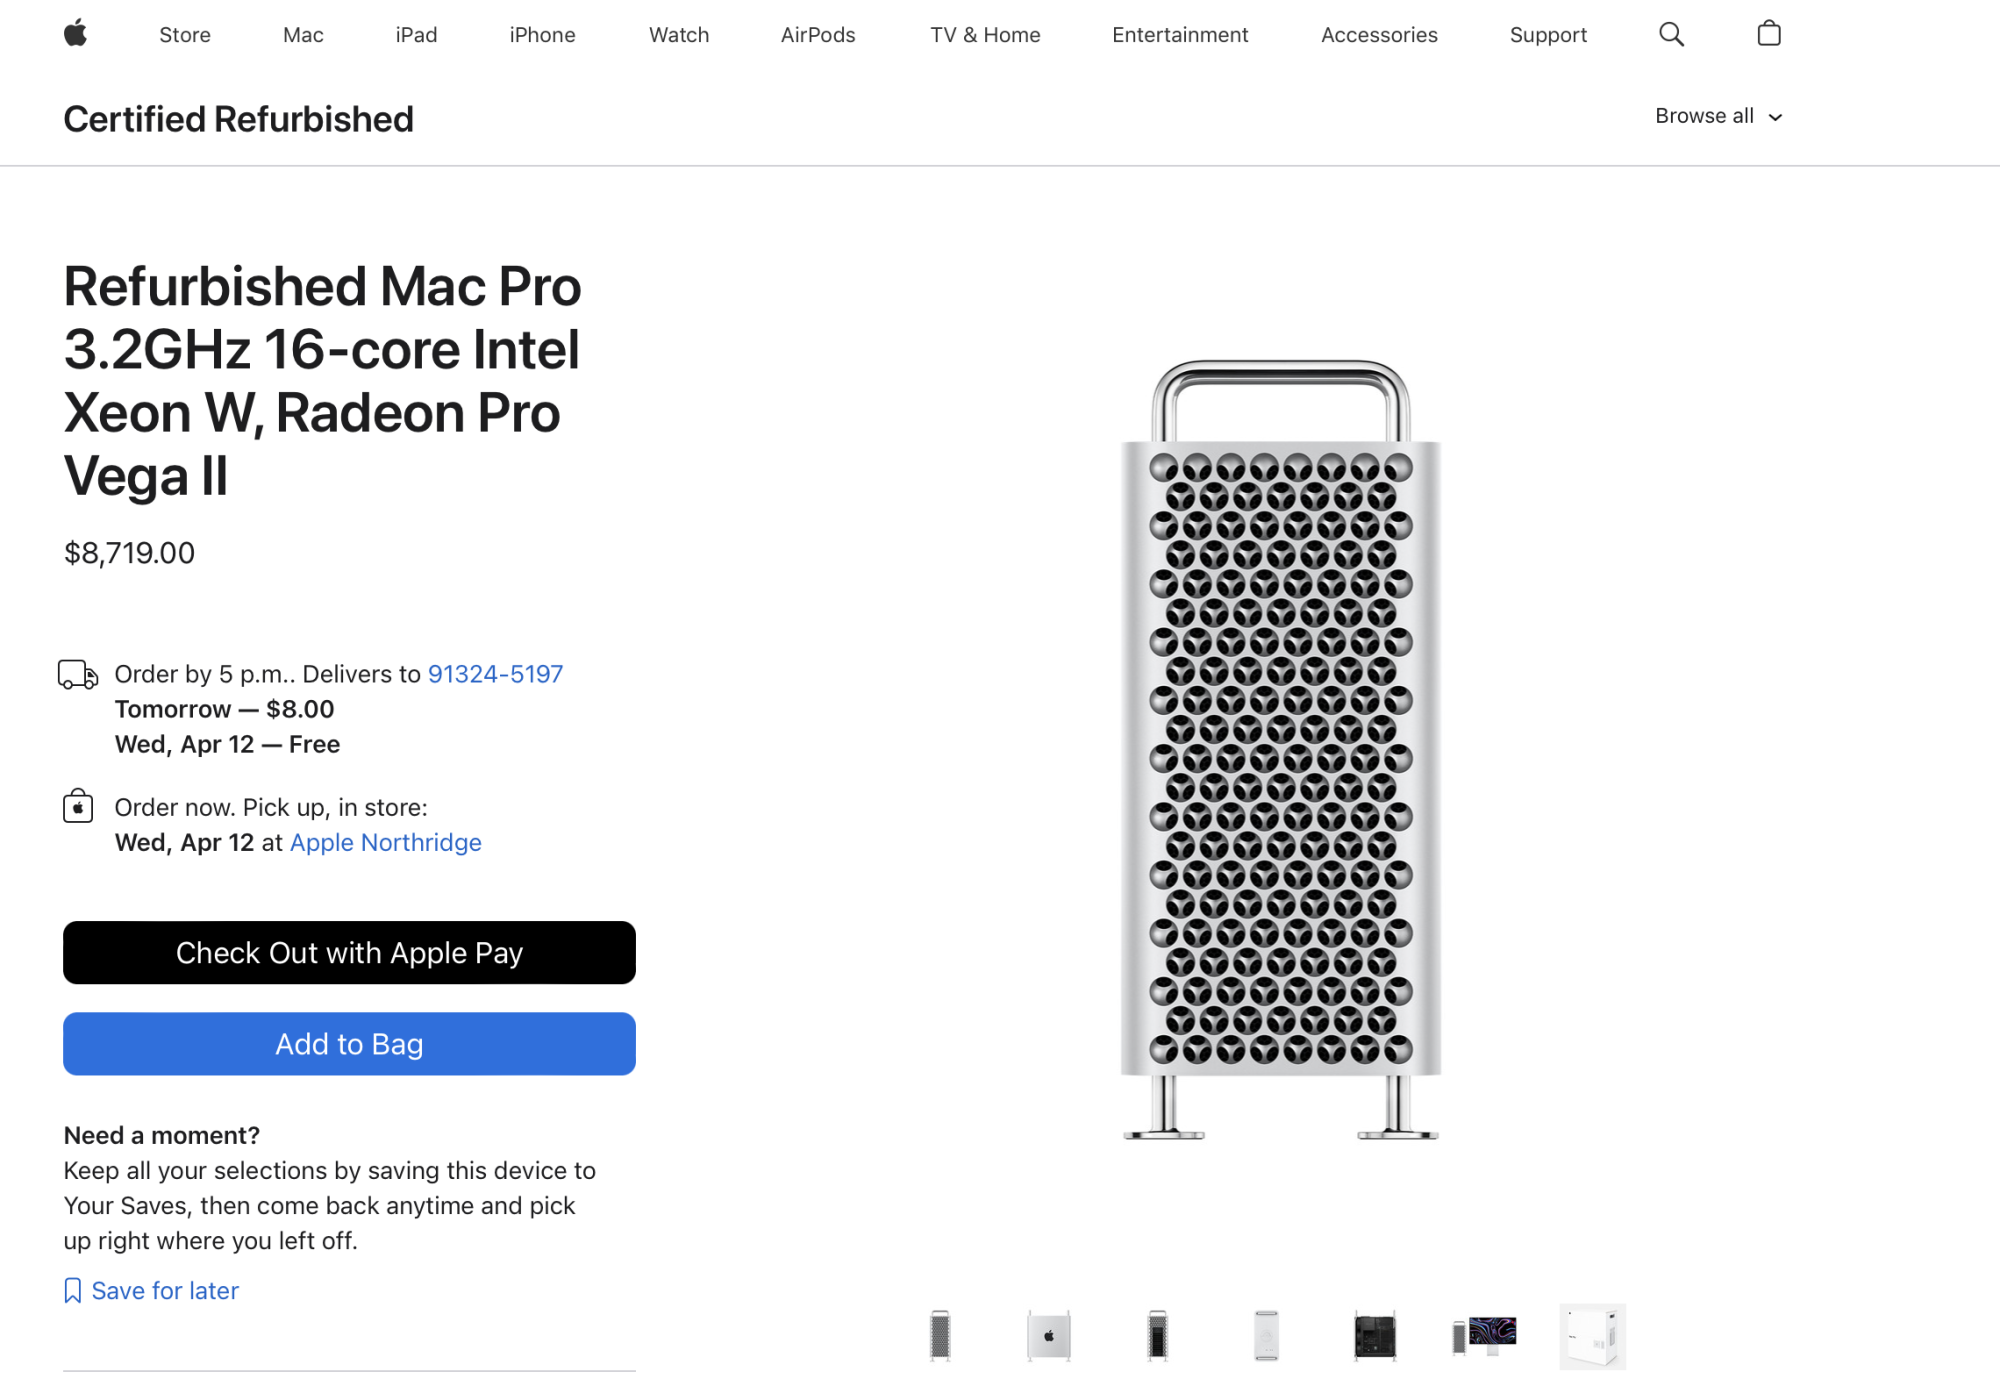Click Check Out with Apple Pay button
Screen dimensions: 2000x1379
pos(348,952)
